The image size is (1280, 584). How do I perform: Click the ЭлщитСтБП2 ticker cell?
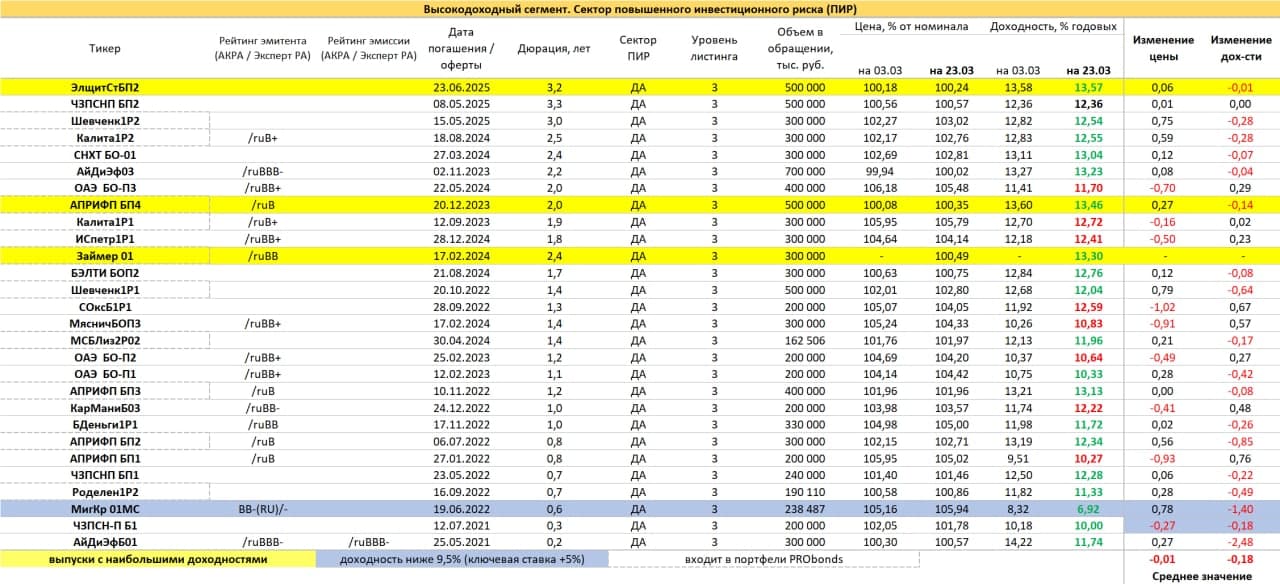pyautogui.click(x=105, y=87)
